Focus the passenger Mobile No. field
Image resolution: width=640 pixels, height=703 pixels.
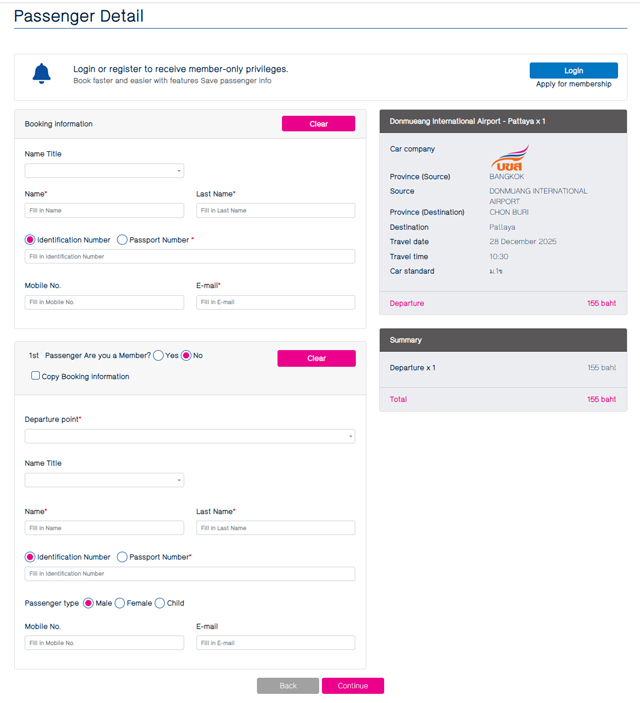104,643
